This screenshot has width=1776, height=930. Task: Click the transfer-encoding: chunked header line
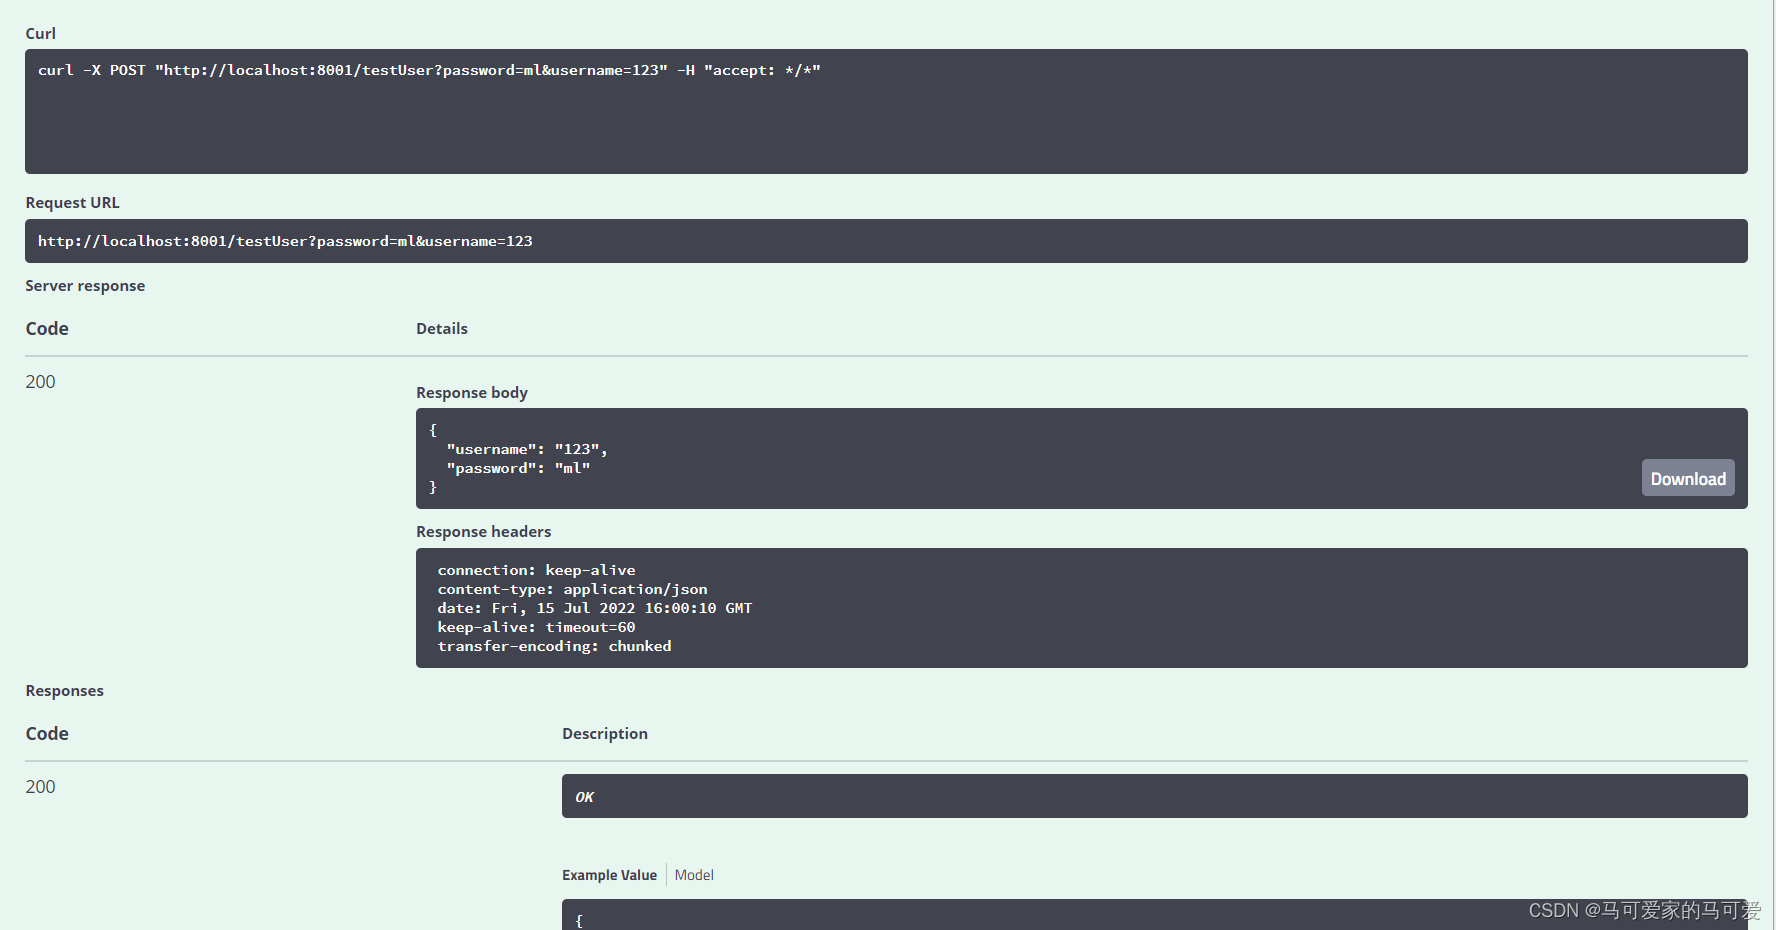pos(554,646)
